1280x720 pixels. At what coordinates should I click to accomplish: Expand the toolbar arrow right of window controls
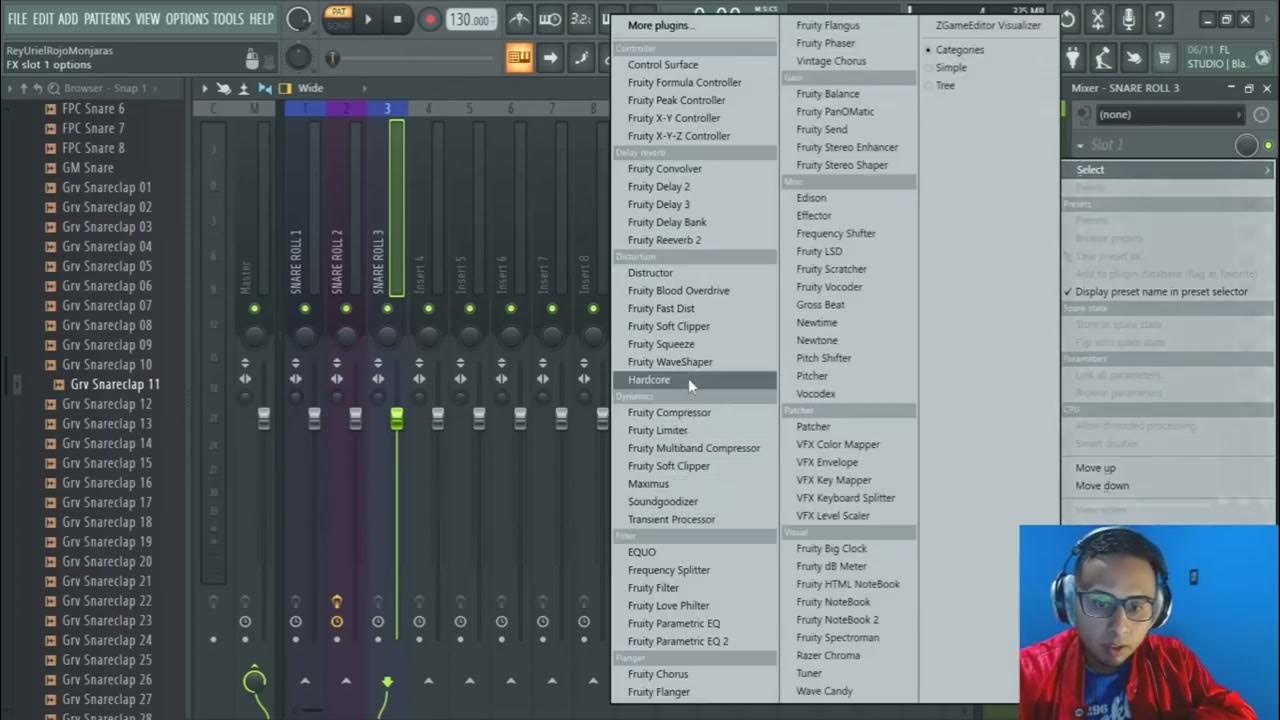pos(1267,19)
